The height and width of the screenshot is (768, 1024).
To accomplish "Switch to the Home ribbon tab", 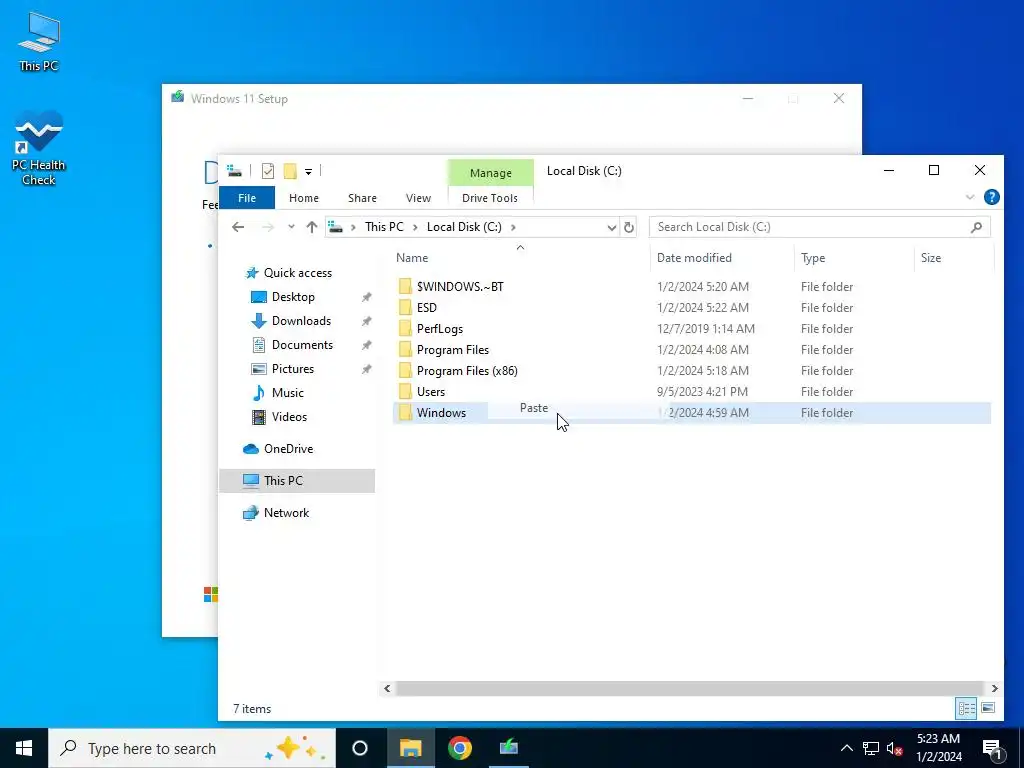I will [x=304, y=198].
